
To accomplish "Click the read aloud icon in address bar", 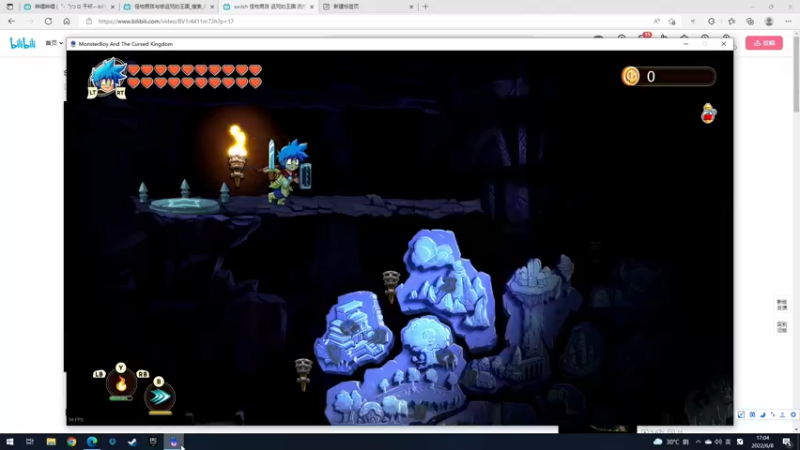I will (x=657, y=21).
